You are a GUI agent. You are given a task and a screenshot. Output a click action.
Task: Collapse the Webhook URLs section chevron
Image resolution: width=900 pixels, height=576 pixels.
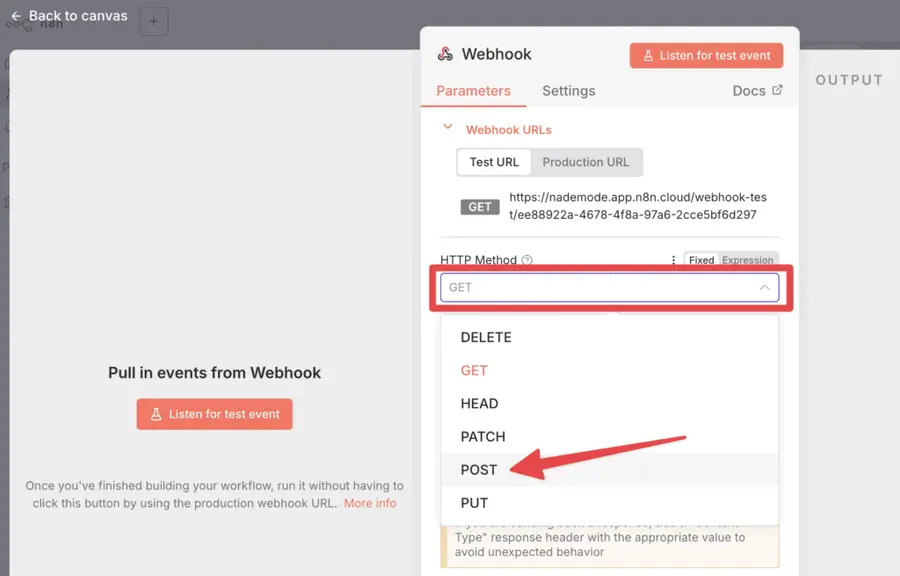tap(448, 127)
